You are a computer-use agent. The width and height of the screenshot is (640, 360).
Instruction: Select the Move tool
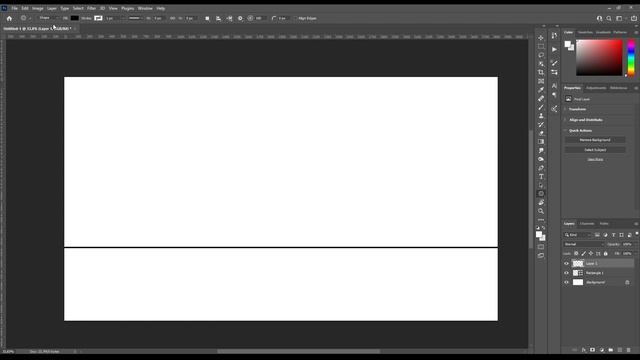coord(541,38)
